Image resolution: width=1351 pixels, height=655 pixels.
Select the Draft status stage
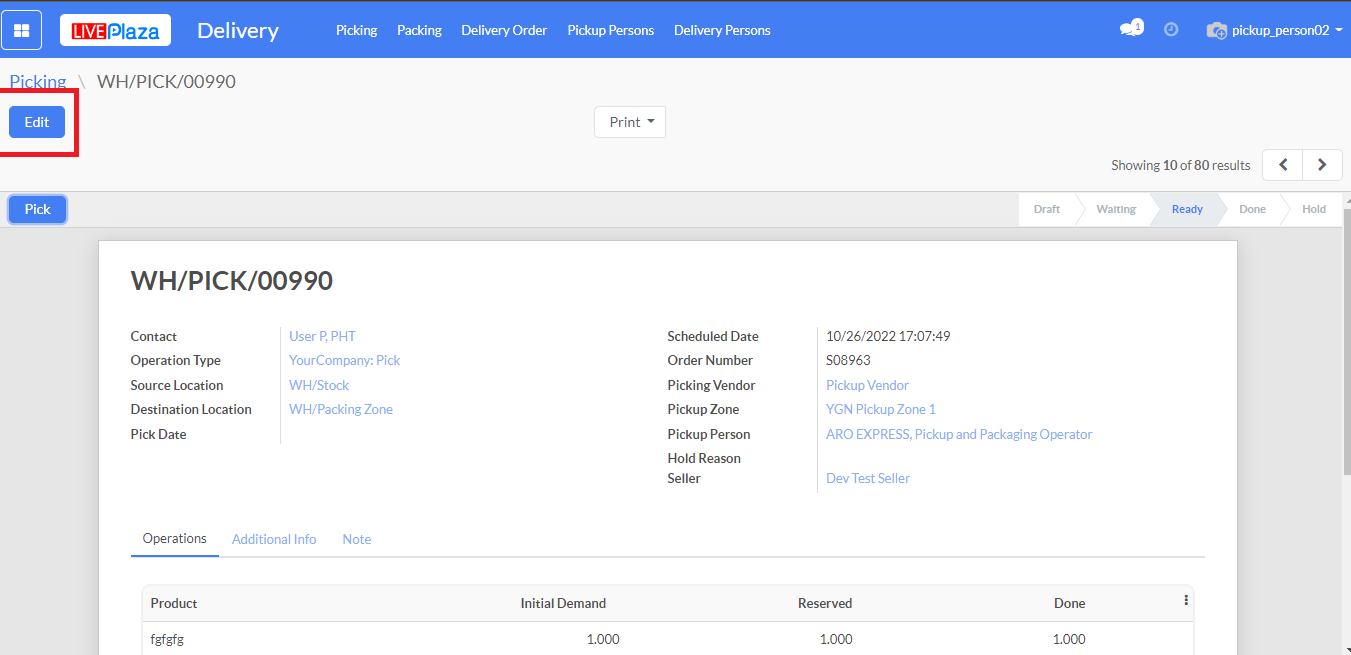point(1047,209)
